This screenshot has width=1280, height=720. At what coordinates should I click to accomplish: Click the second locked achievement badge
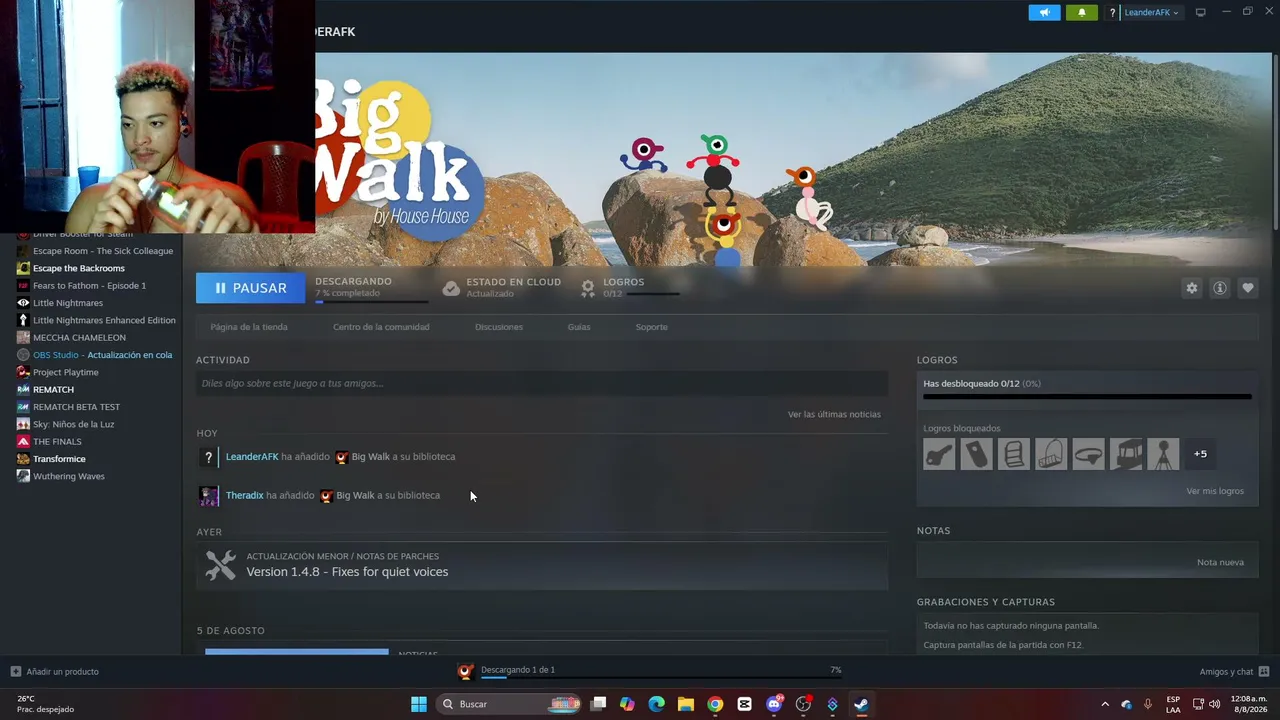pyautogui.click(x=976, y=454)
